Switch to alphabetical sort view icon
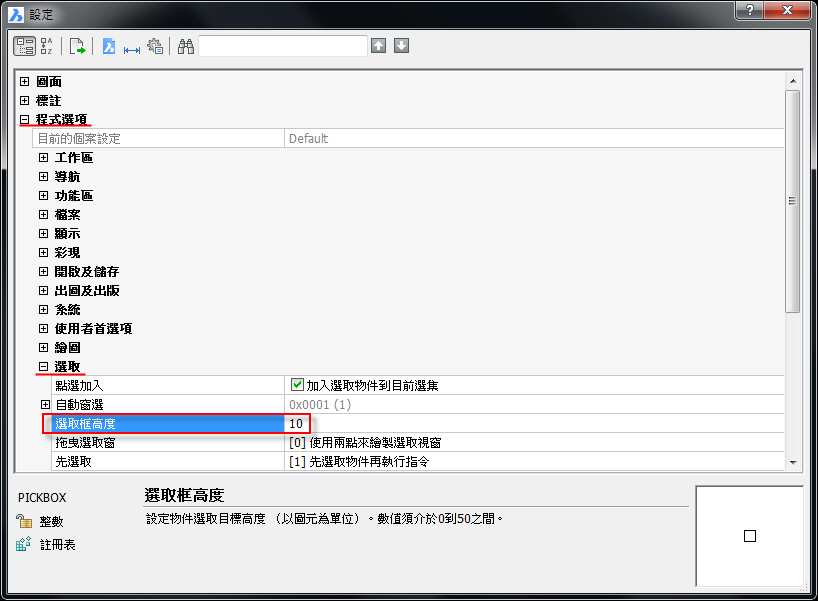The height and width of the screenshot is (601, 818). 46,46
